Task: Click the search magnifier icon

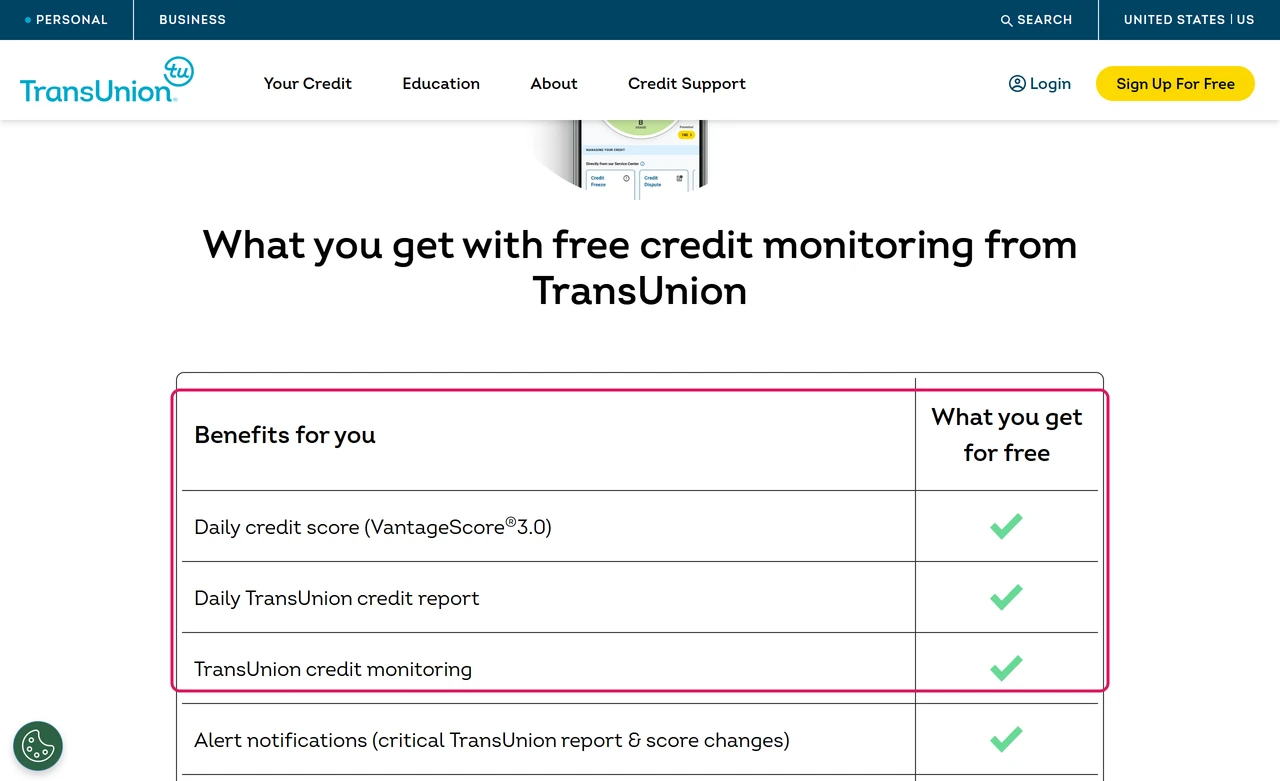Action: [x=1007, y=20]
